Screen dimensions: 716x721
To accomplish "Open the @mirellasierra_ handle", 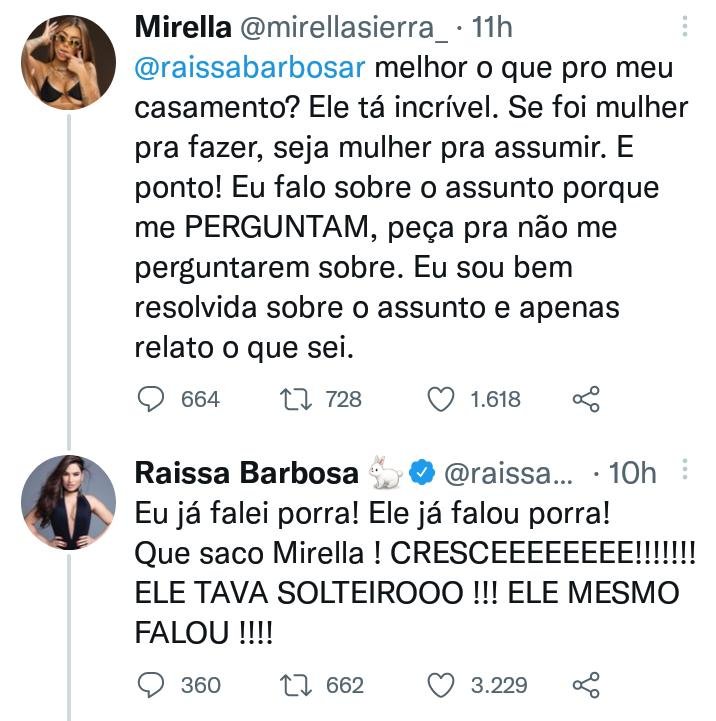I will [344, 28].
